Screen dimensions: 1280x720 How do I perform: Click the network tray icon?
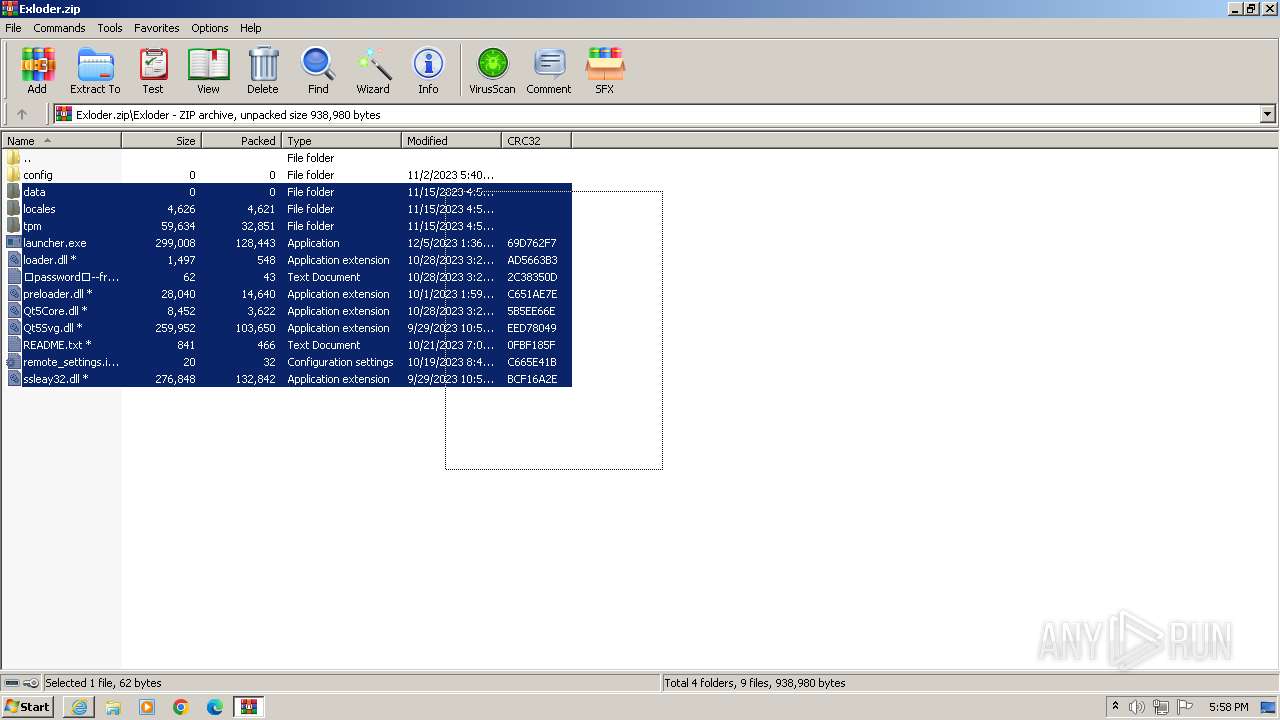point(1161,707)
